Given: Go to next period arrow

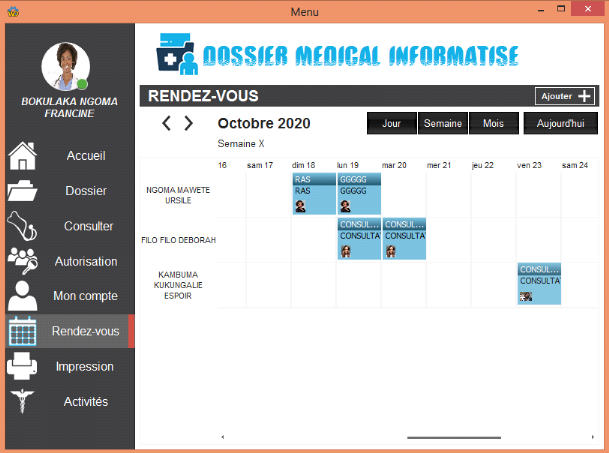Looking at the screenshot, I should coord(188,123).
